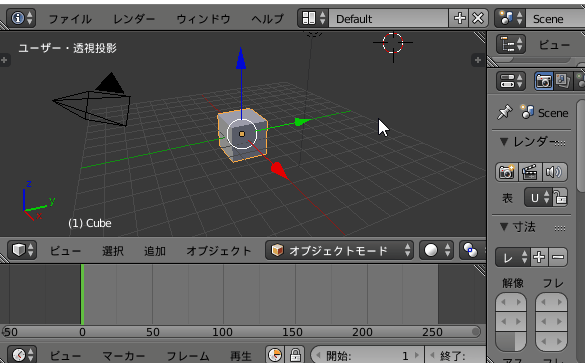The height and width of the screenshot is (363, 585).
Task: Collapse the 寸法 panel triangle
Action: (504, 226)
